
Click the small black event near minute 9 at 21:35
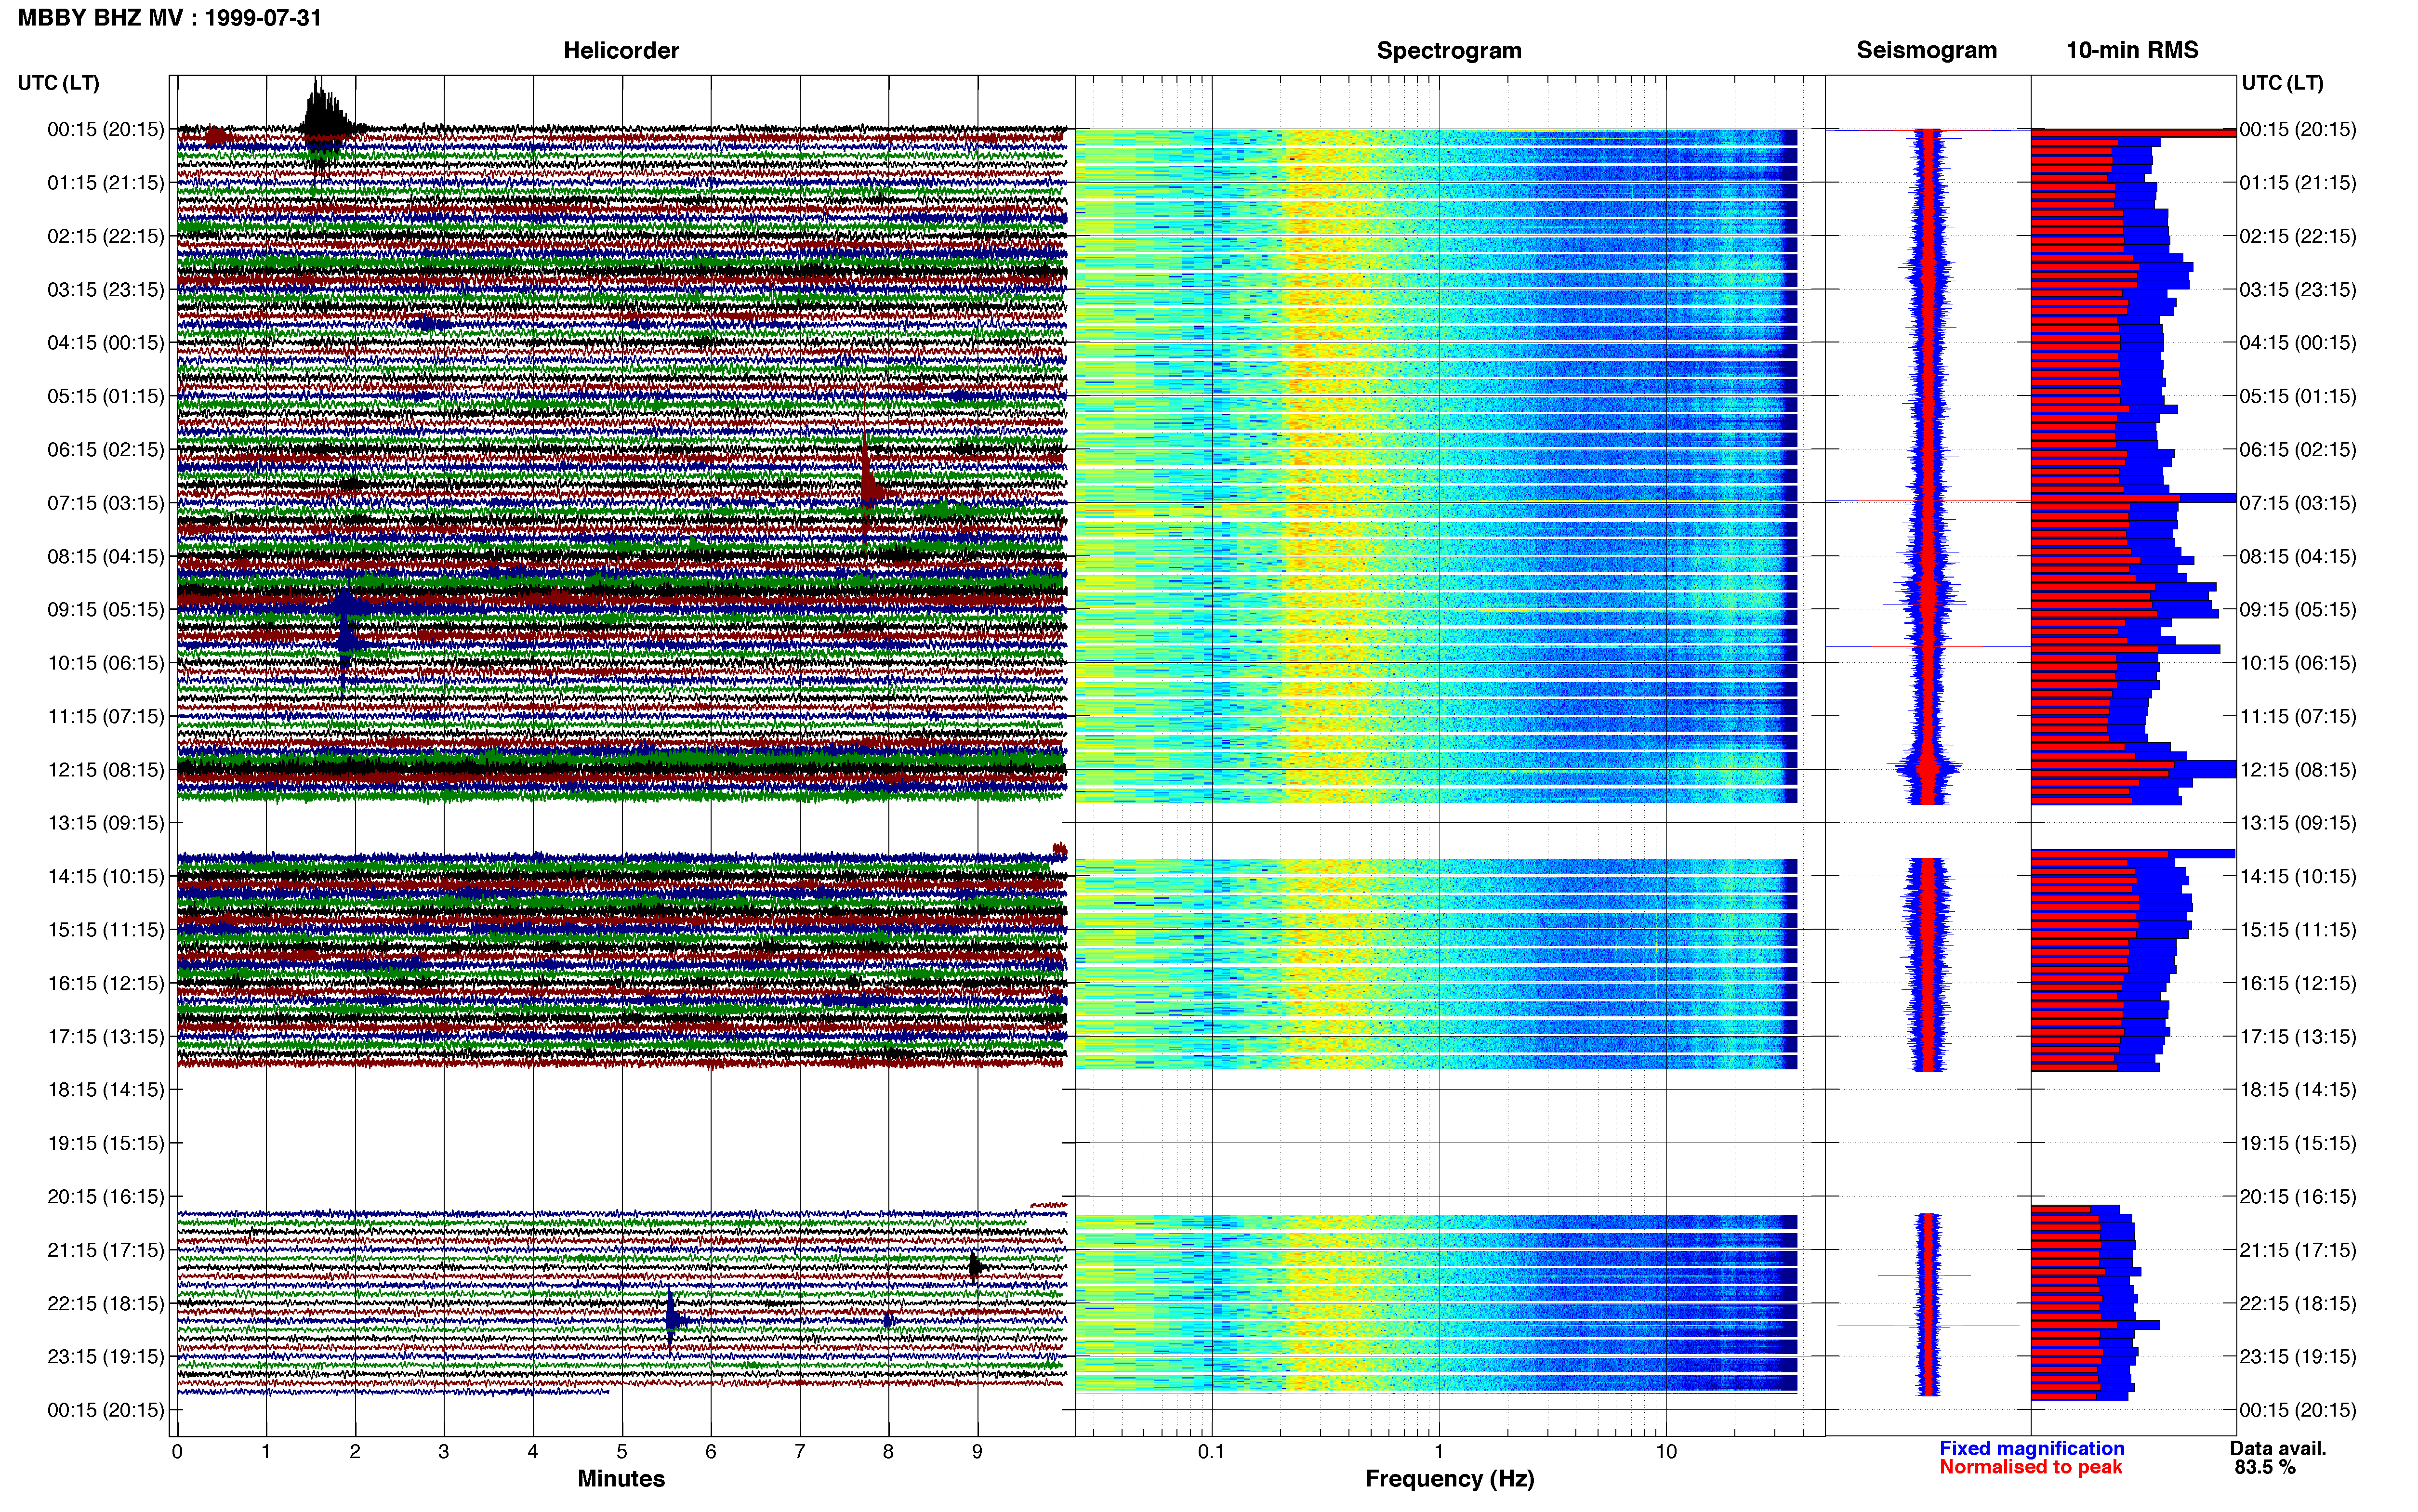pyautogui.click(x=975, y=1267)
